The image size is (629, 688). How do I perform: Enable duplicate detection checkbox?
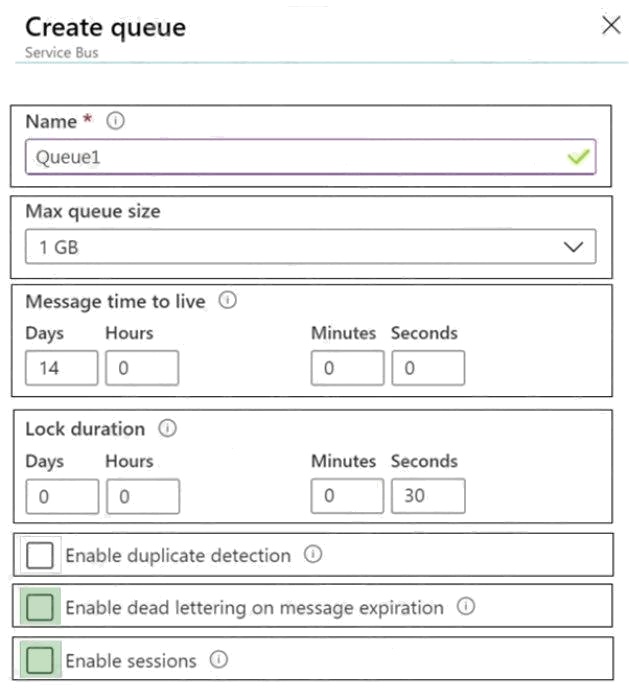pos(40,555)
